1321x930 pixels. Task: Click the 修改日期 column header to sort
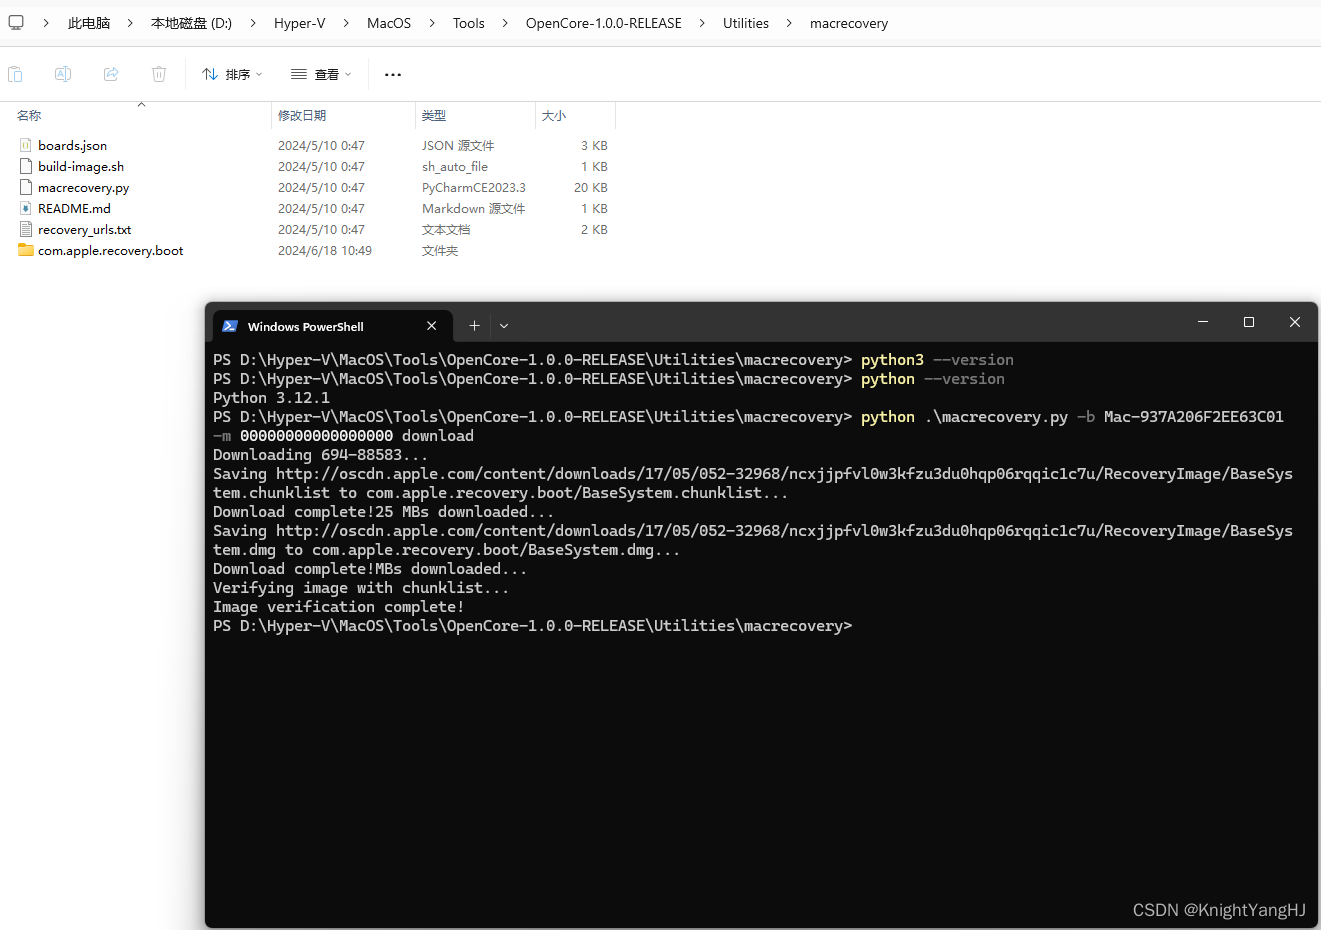[302, 115]
